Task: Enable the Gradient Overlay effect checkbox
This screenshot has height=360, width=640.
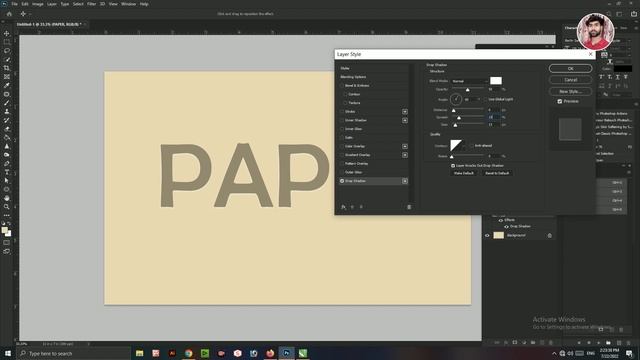Action: tap(342, 155)
